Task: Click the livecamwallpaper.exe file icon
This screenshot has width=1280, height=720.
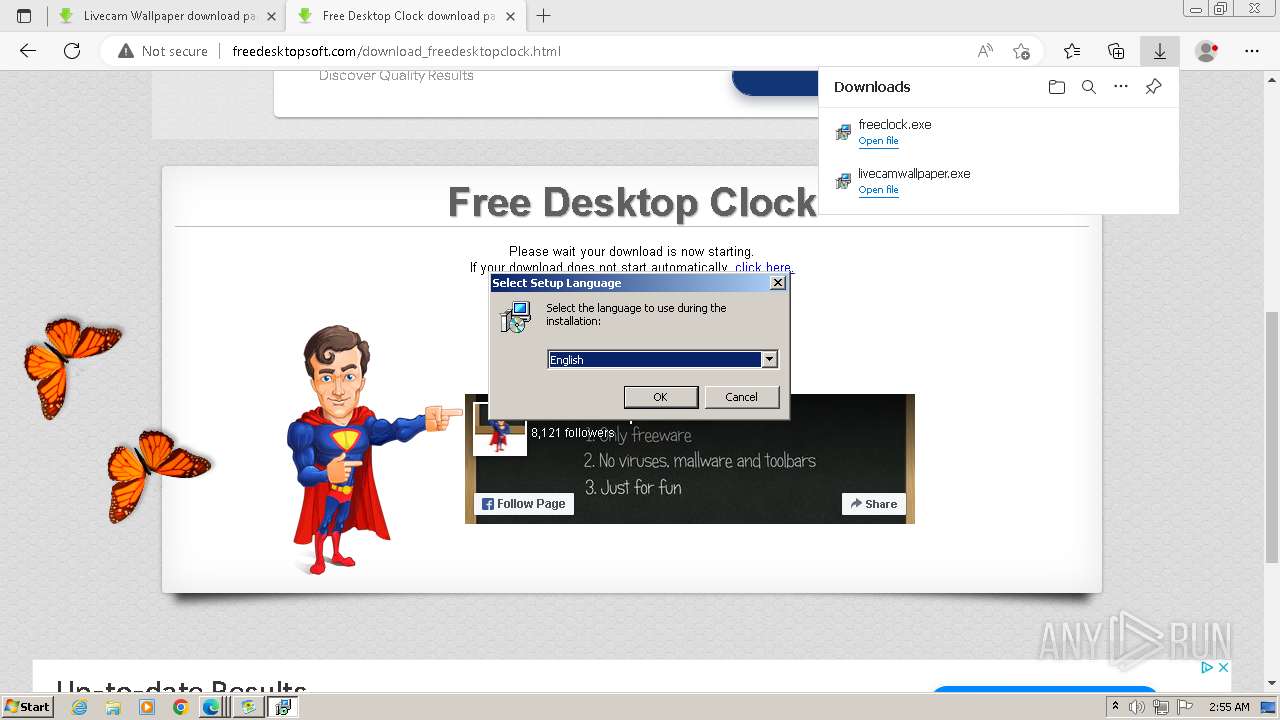Action: coord(843,181)
